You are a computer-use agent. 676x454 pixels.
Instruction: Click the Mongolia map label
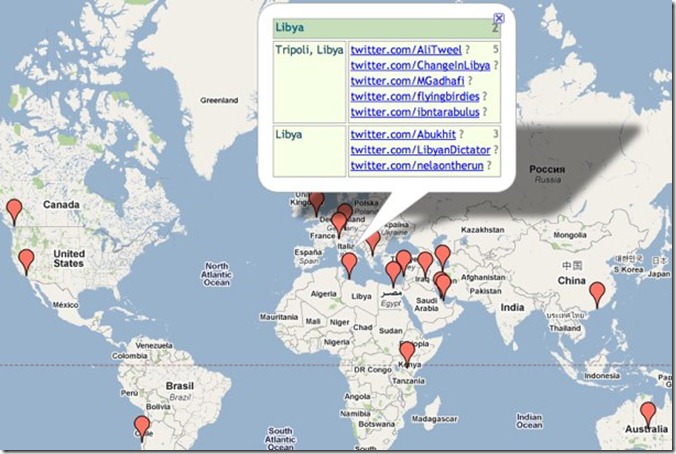[x=570, y=235]
